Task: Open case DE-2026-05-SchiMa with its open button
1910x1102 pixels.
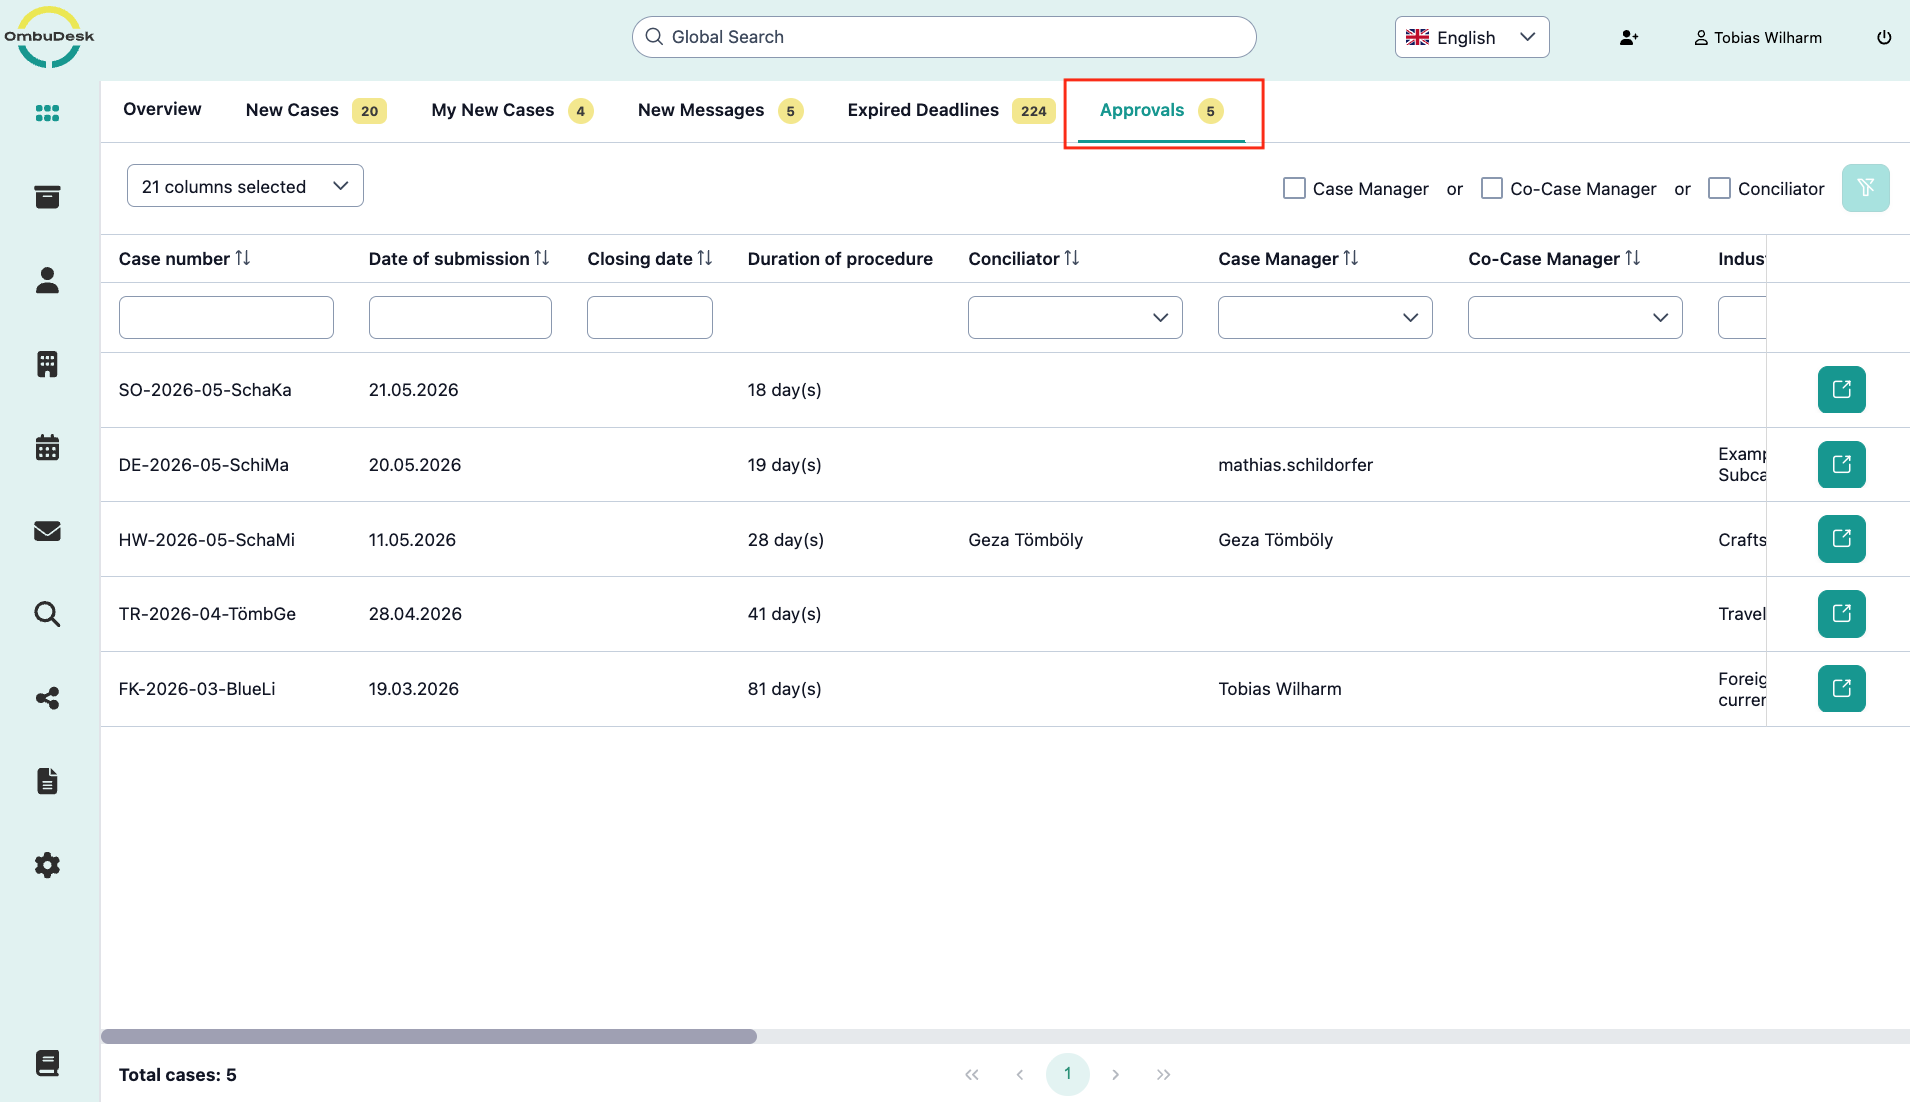Action: 1842,465
